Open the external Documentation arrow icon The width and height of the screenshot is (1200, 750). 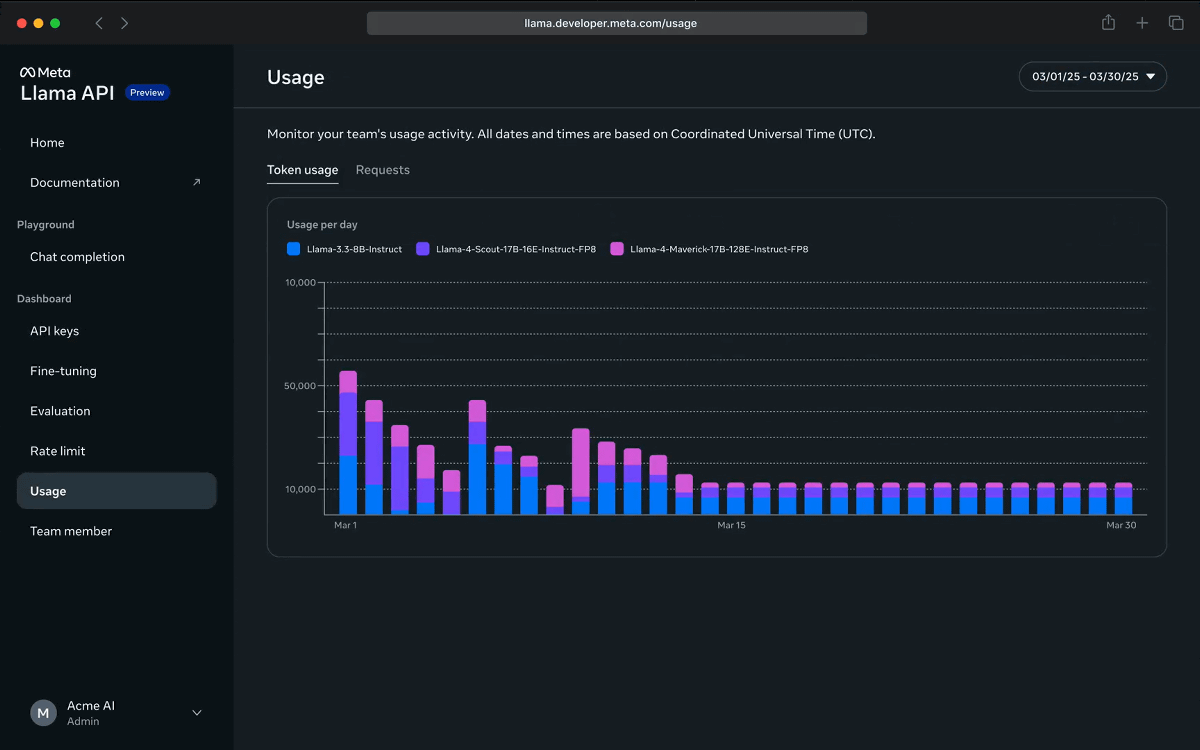[196, 182]
